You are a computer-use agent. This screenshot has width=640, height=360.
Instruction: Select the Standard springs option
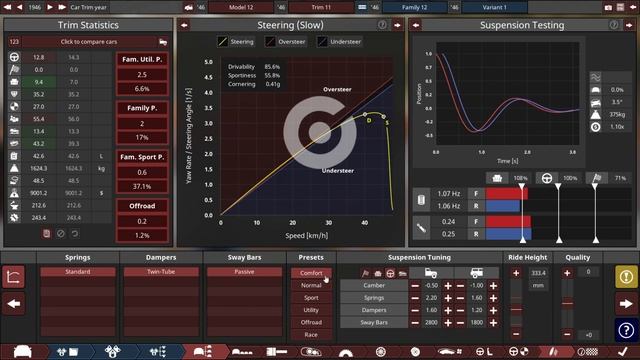tap(78, 272)
